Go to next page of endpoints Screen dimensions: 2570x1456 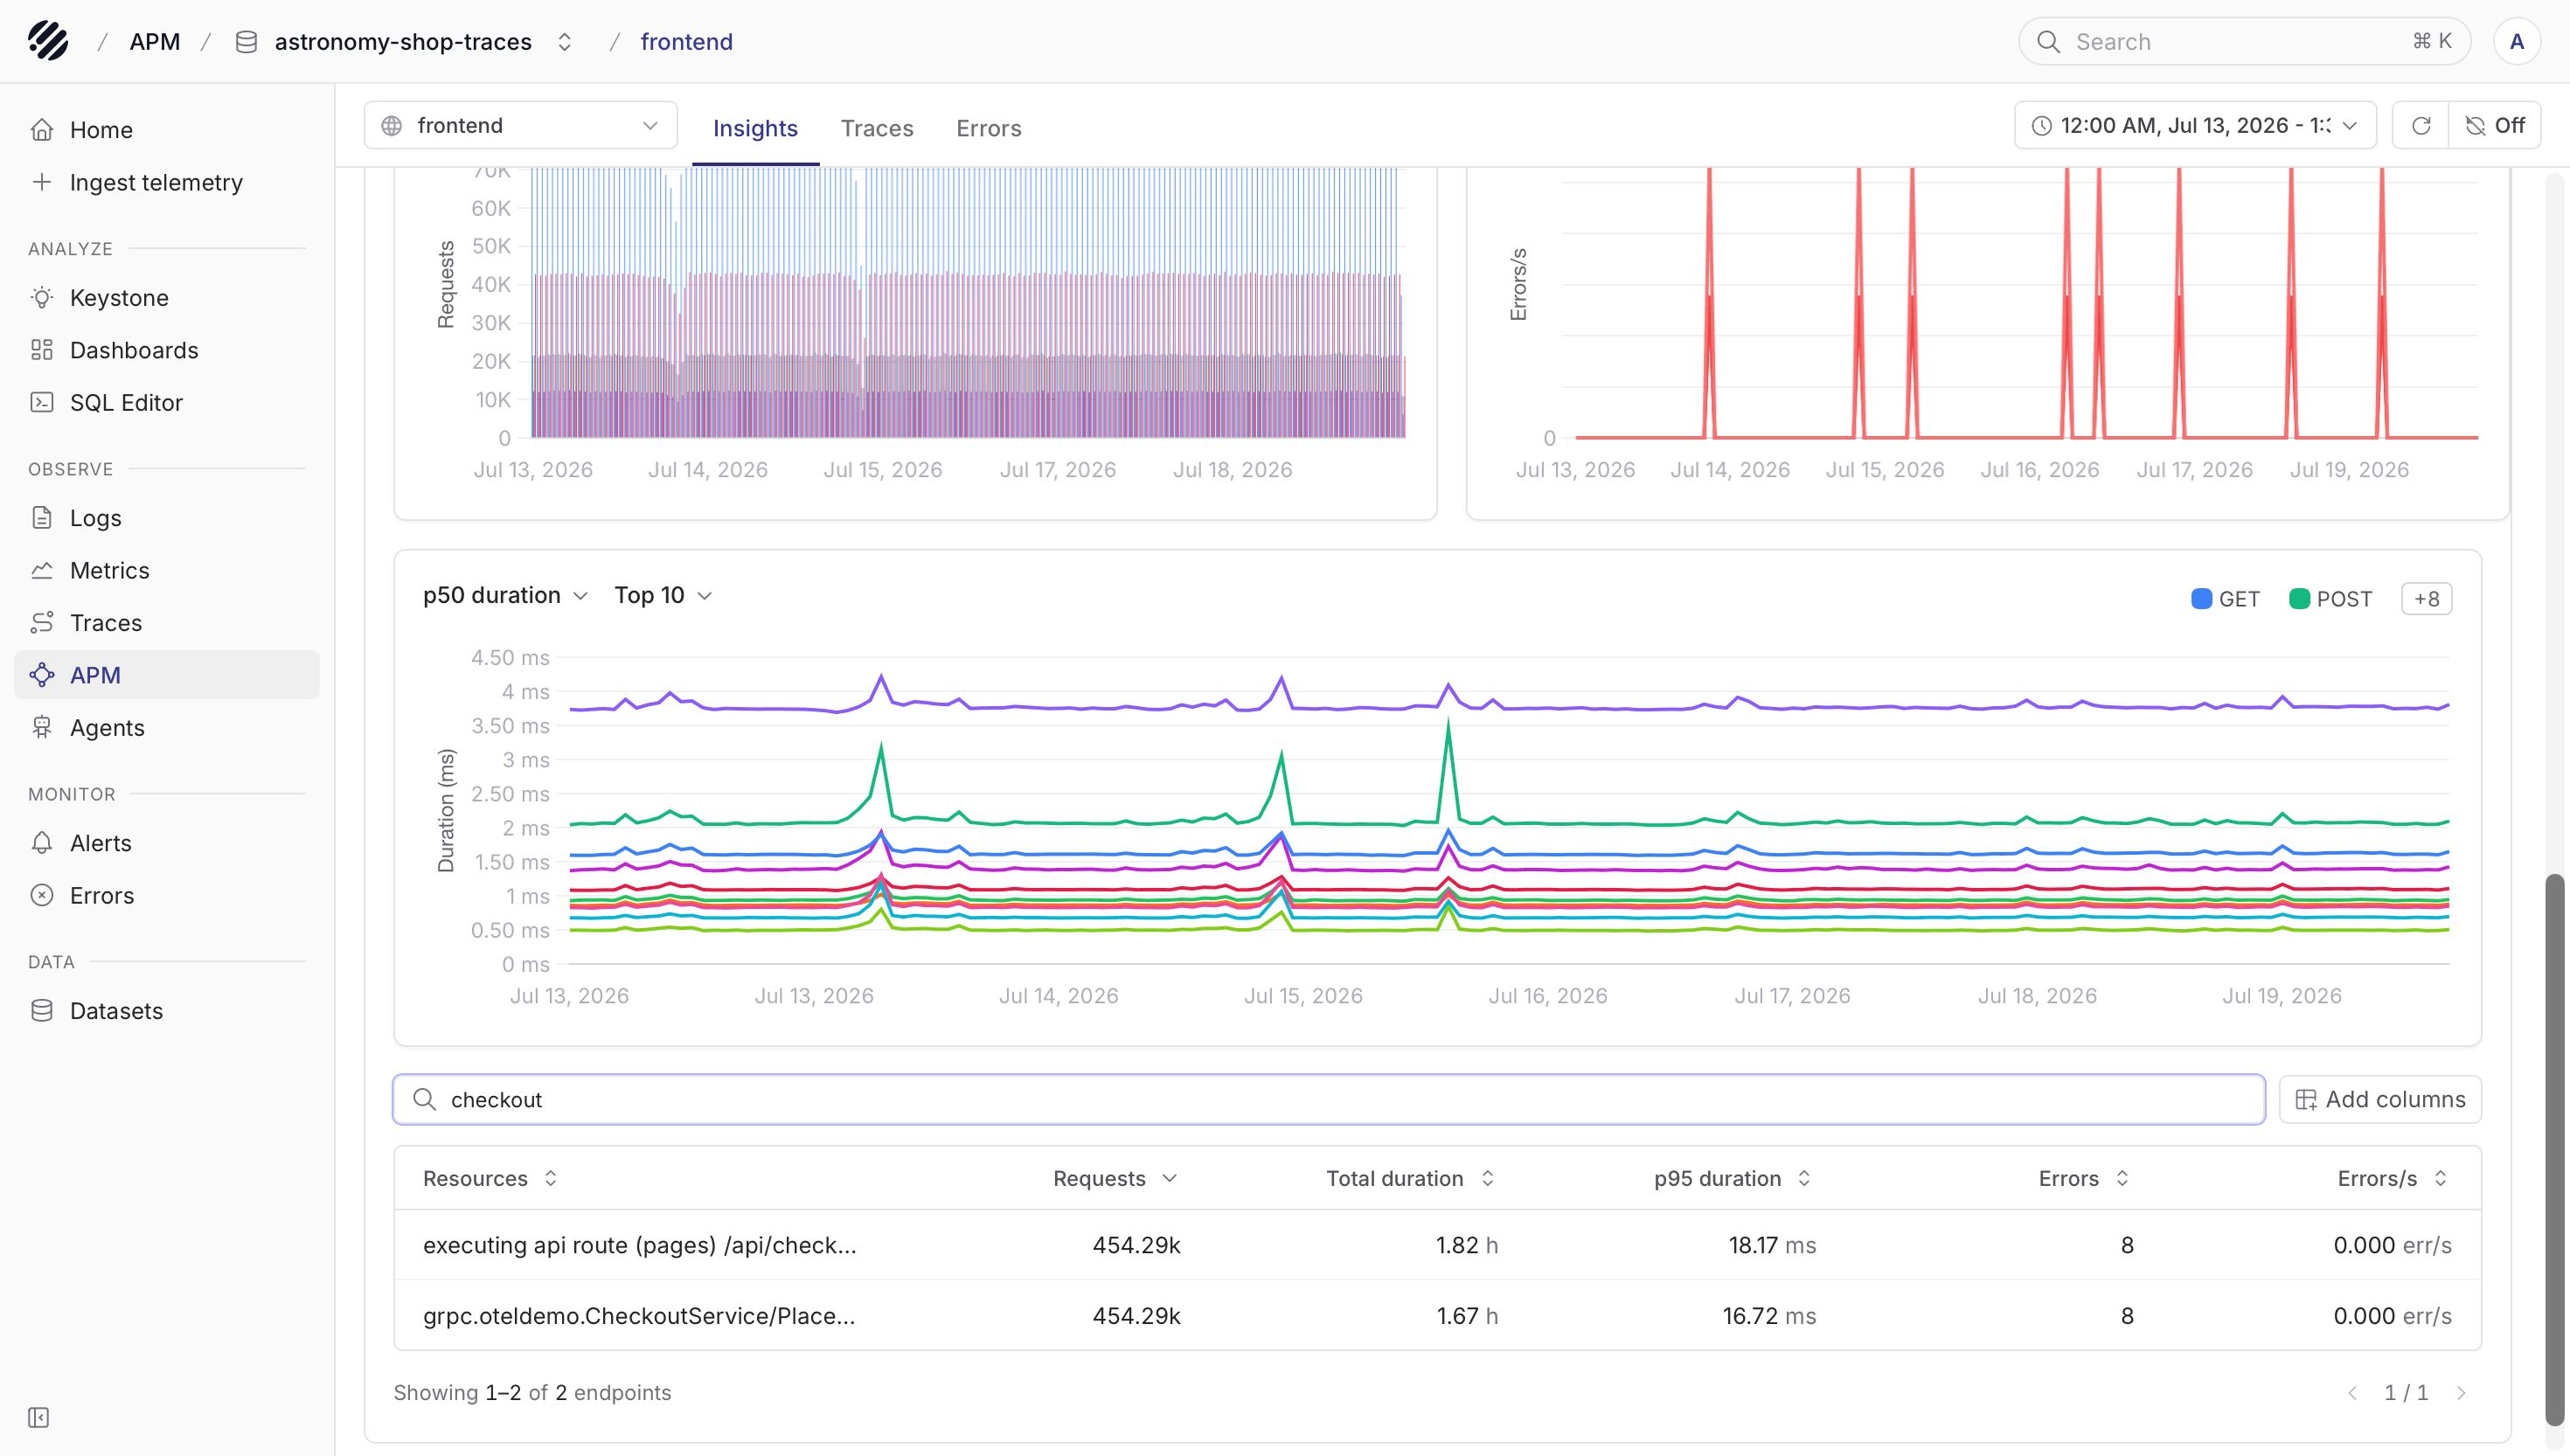2461,1393
